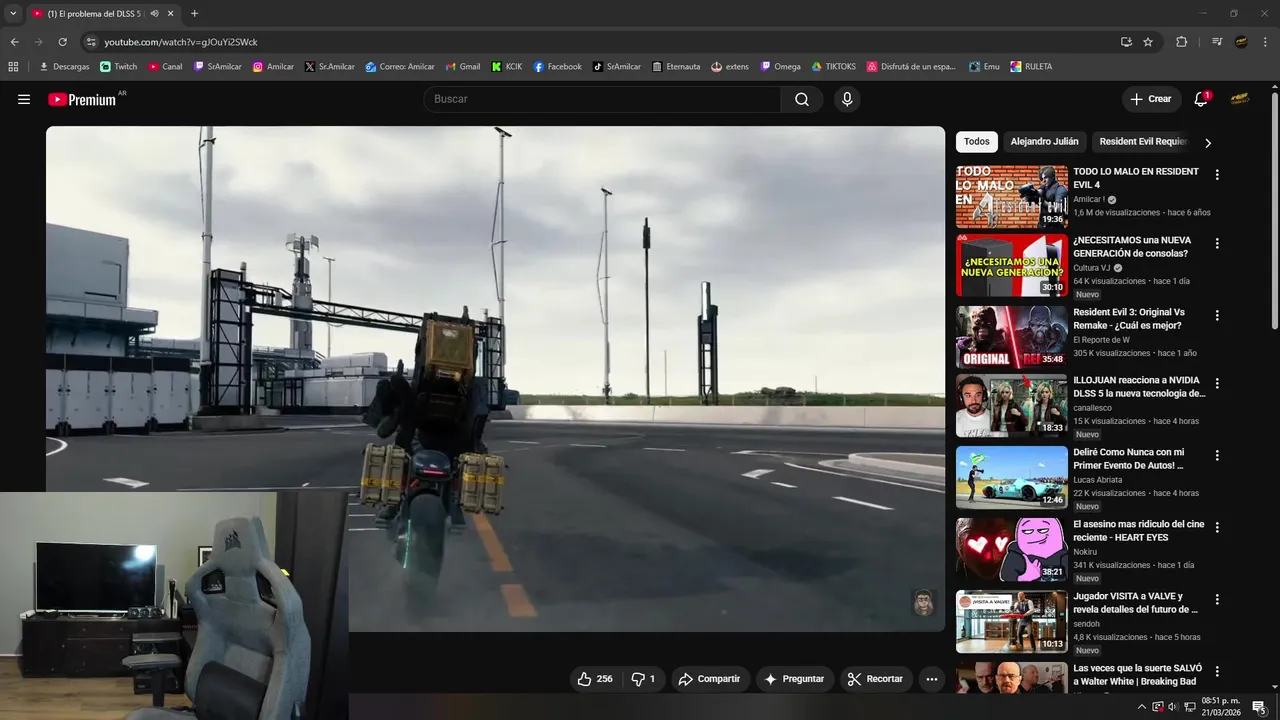The width and height of the screenshot is (1280, 720).
Task: Open options for ILLOJUAN reacciona video
Action: click(x=1217, y=384)
